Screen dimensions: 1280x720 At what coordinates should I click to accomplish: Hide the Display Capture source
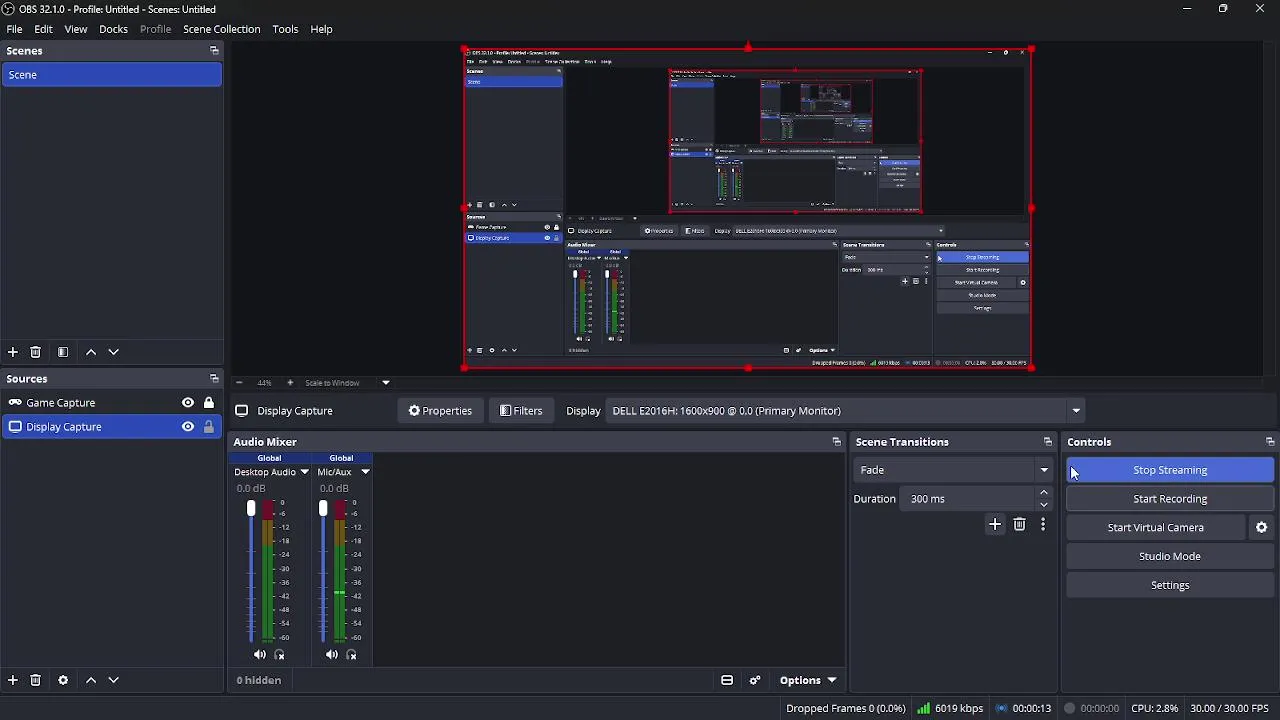tap(188, 427)
